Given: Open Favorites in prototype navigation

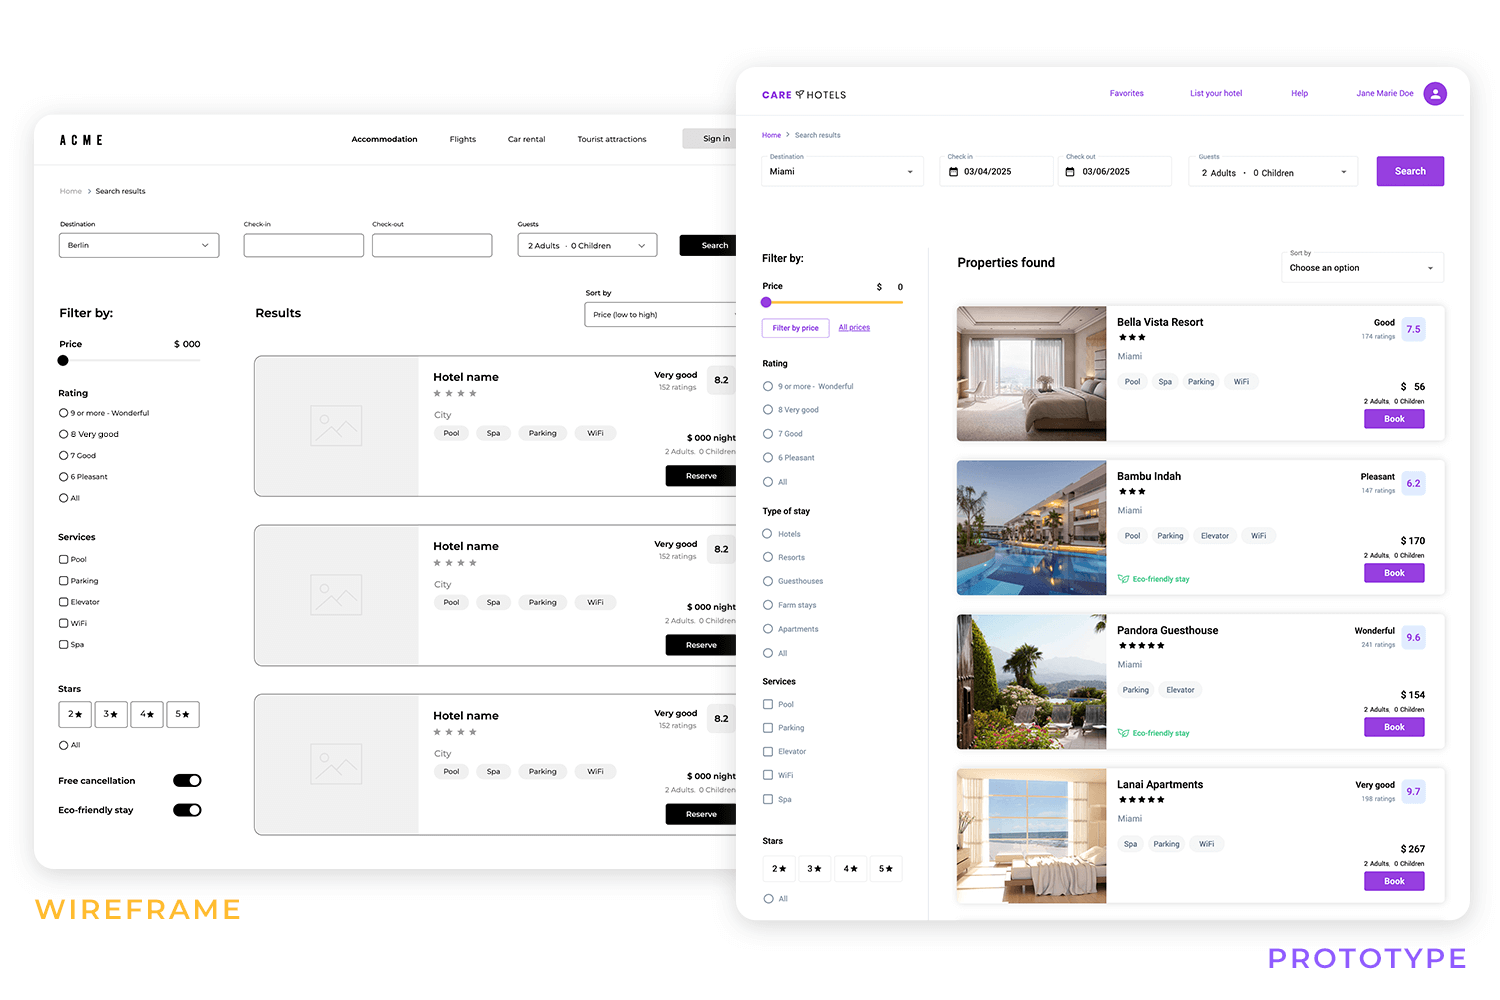Looking at the screenshot, I should pyautogui.click(x=1127, y=94).
